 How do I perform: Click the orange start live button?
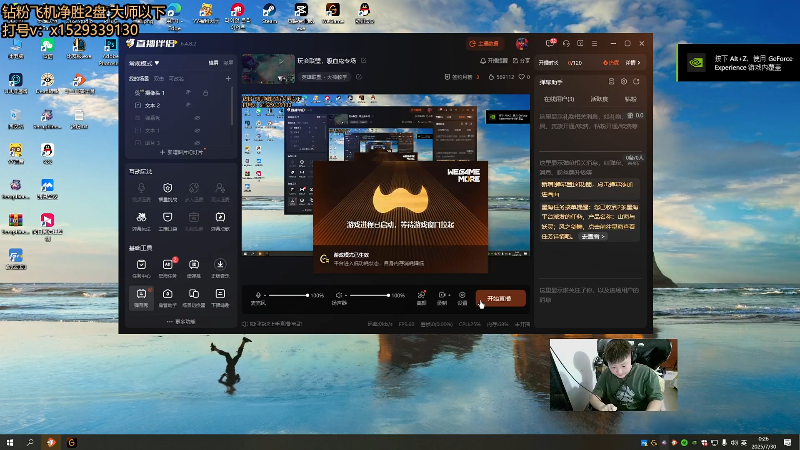[501, 298]
